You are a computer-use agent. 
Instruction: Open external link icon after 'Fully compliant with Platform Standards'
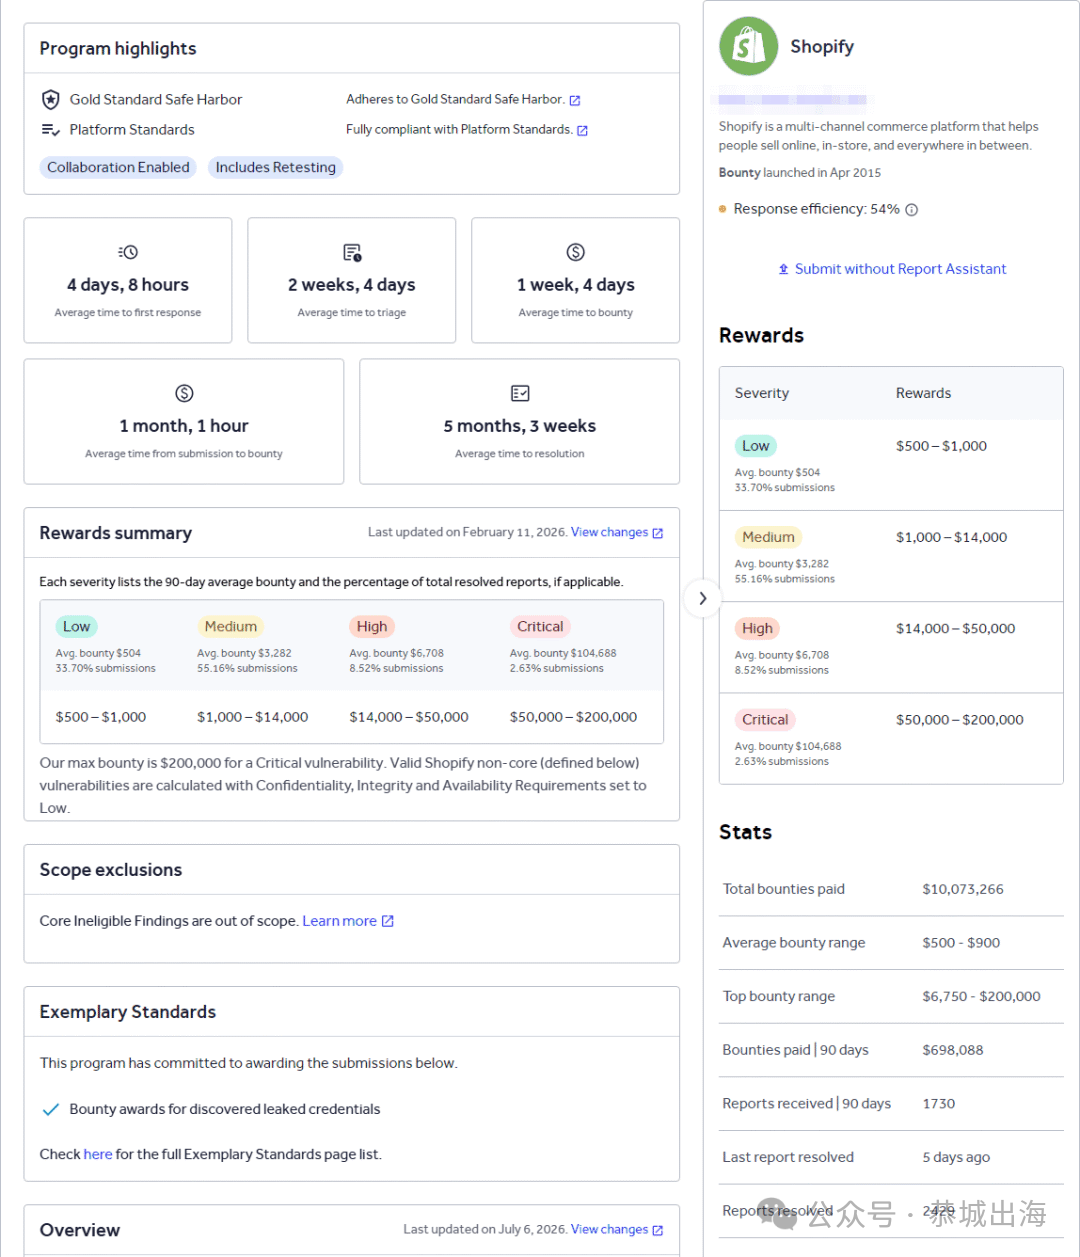click(582, 130)
